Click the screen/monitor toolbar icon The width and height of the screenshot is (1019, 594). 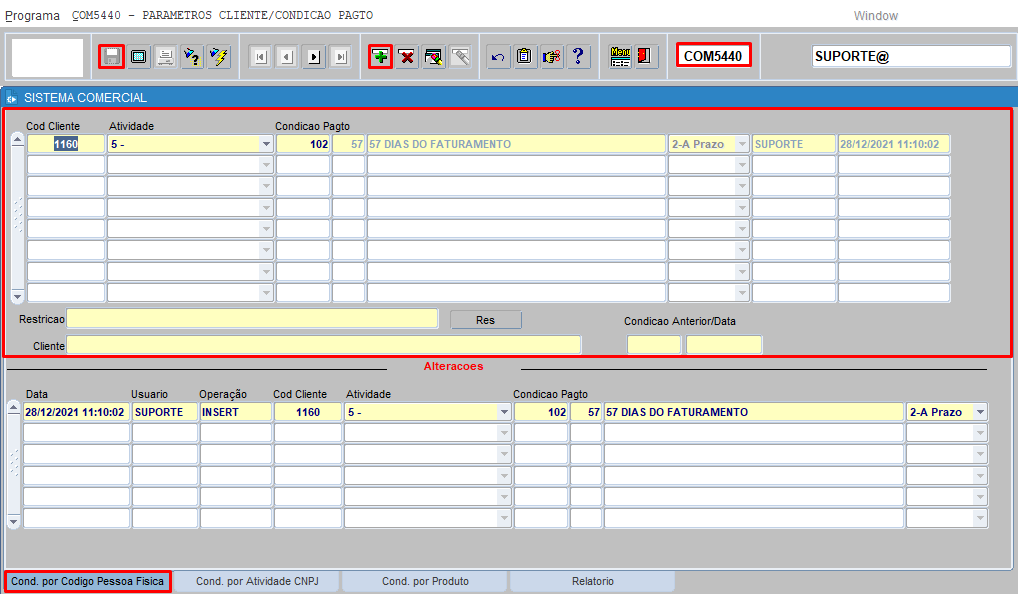pyautogui.click(x=138, y=57)
